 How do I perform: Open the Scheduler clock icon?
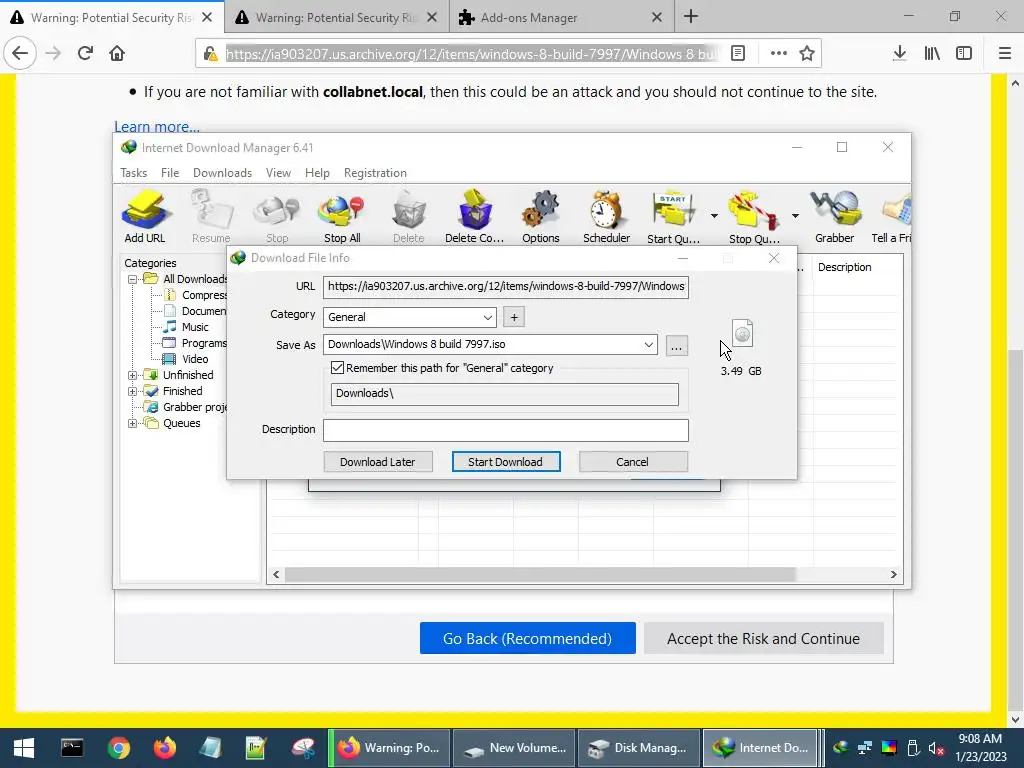click(607, 217)
